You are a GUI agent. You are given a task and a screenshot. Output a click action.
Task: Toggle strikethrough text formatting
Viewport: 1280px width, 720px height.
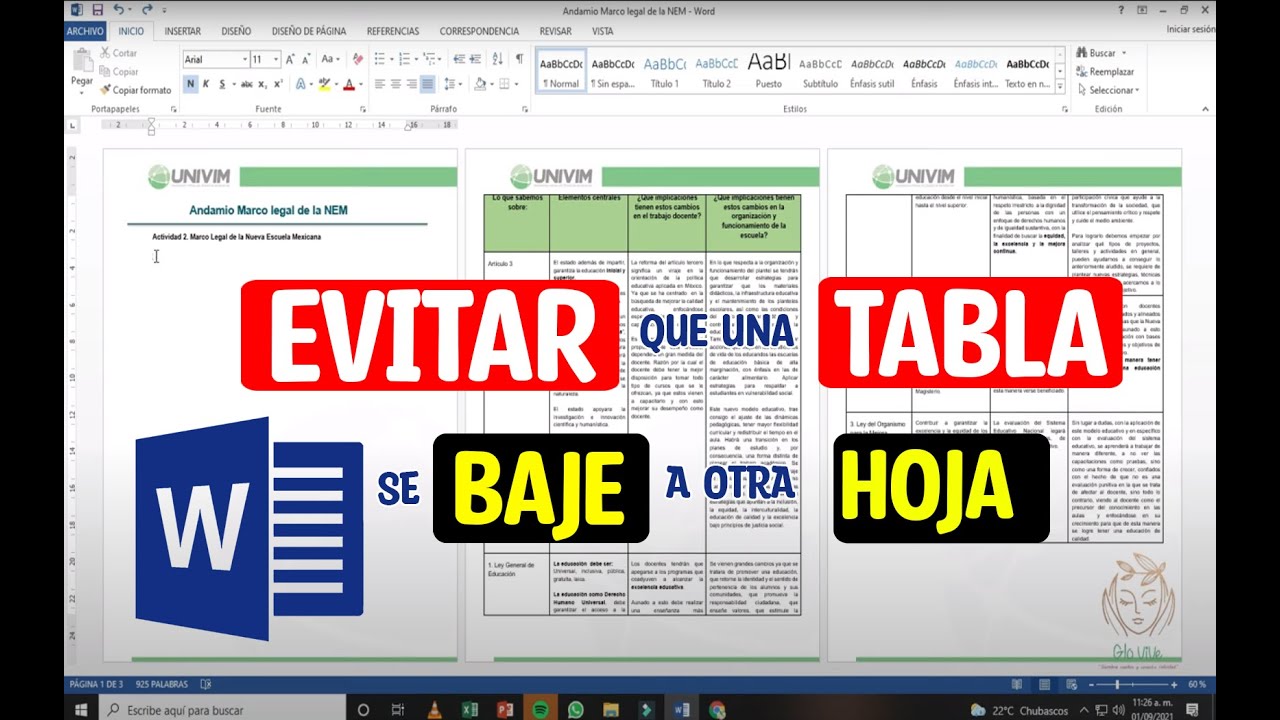[246, 84]
